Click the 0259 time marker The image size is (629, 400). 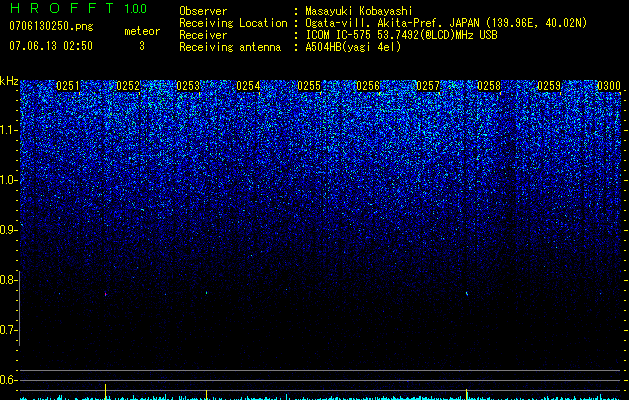[x=549, y=86]
